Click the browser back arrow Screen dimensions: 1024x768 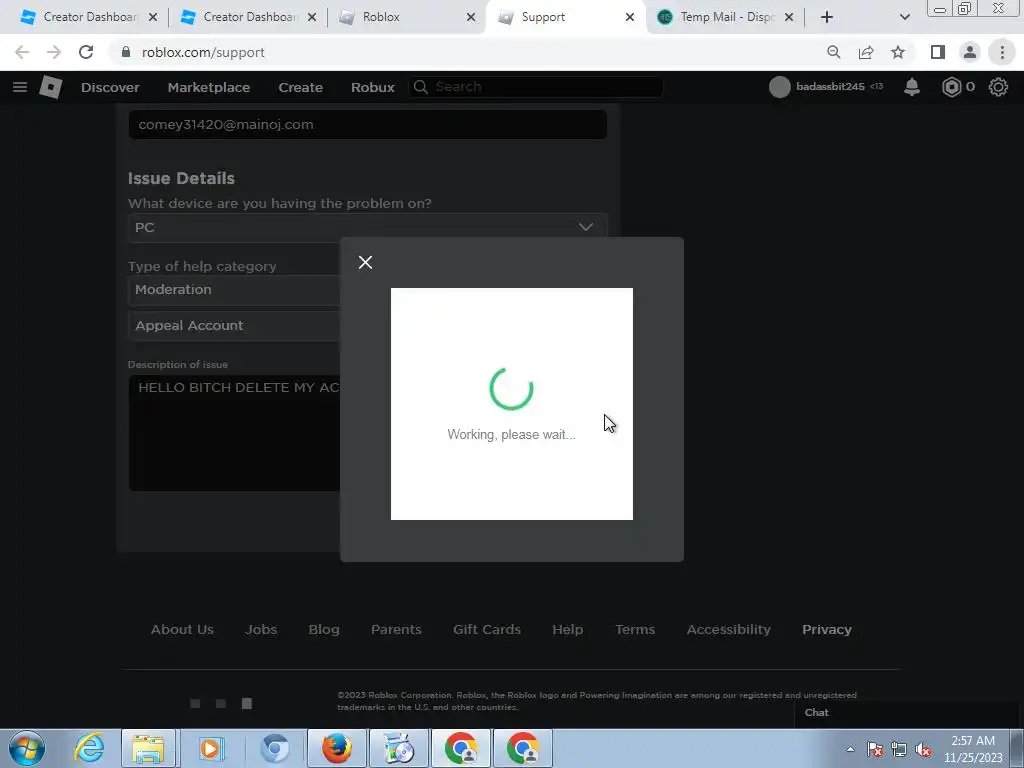pyautogui.click(x=22, y=52)
